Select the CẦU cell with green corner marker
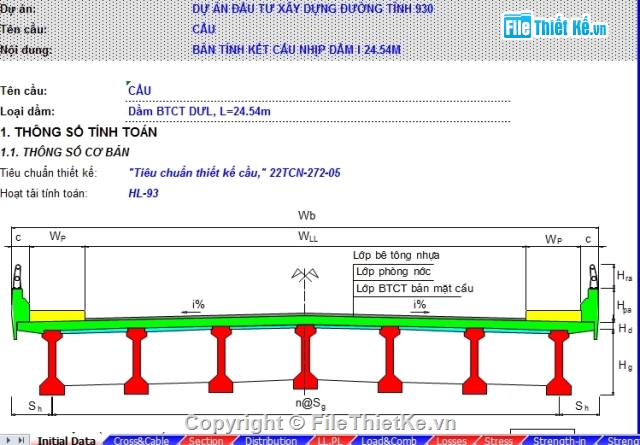This screenshot has width=640, height=445. (139, 90)
